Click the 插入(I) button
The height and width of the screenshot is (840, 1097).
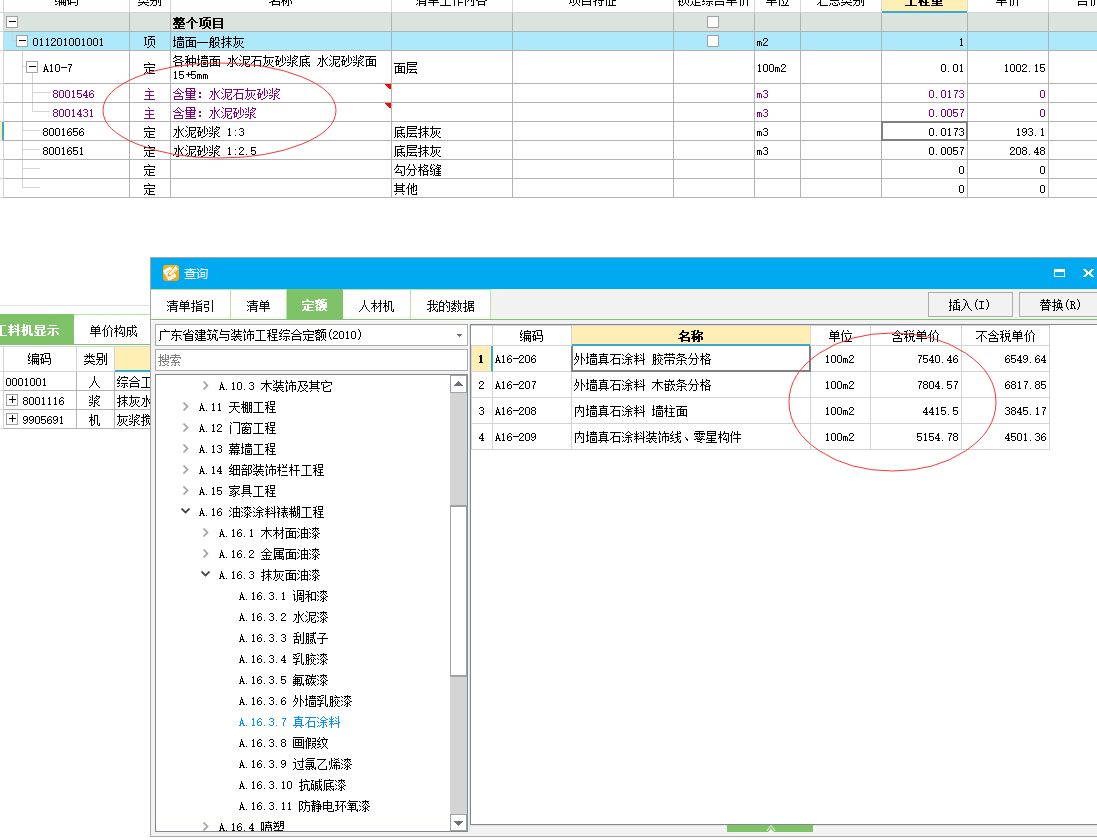970,305
